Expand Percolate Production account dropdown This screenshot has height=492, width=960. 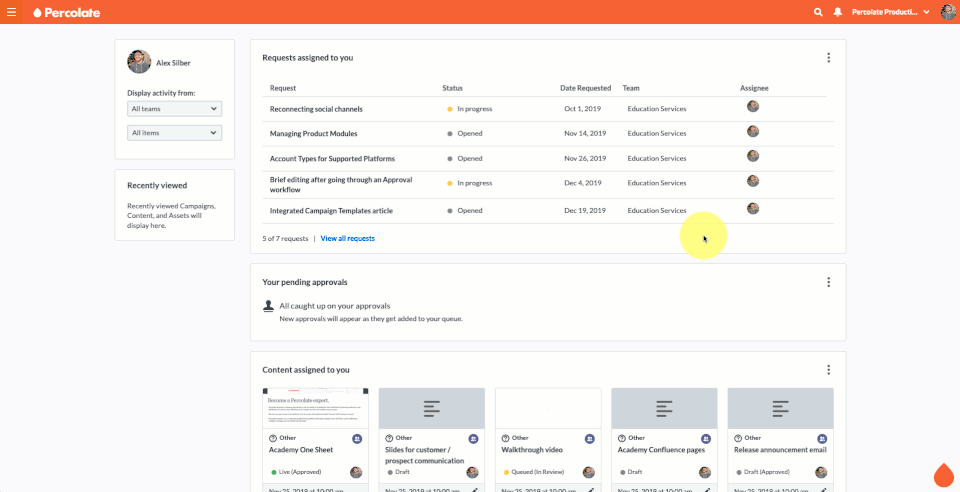coord(891,12)
